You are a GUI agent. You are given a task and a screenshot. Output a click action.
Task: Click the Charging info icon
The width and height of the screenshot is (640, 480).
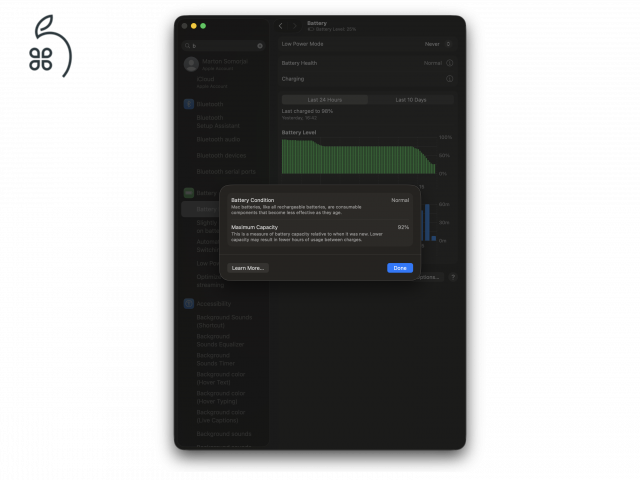[x=449, y=79]
